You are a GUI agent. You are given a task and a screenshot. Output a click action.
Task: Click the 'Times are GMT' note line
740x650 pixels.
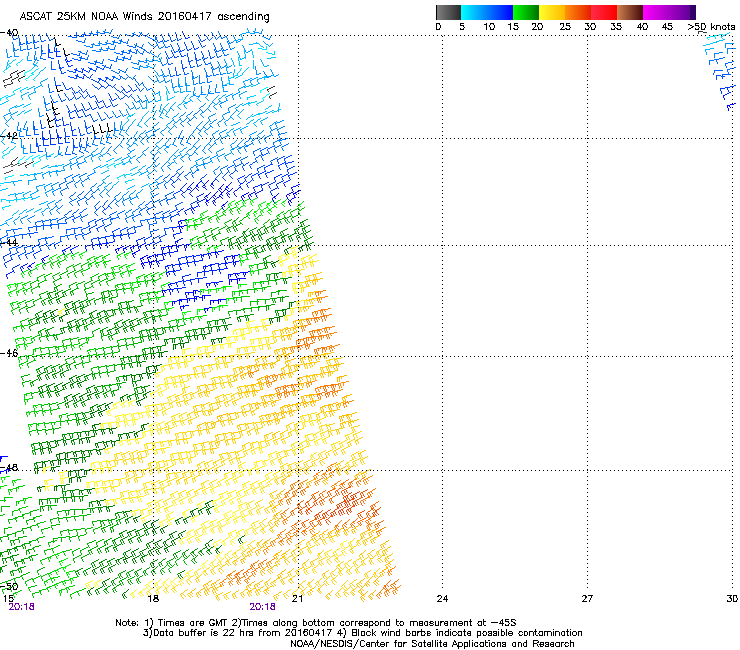point(316,623)
